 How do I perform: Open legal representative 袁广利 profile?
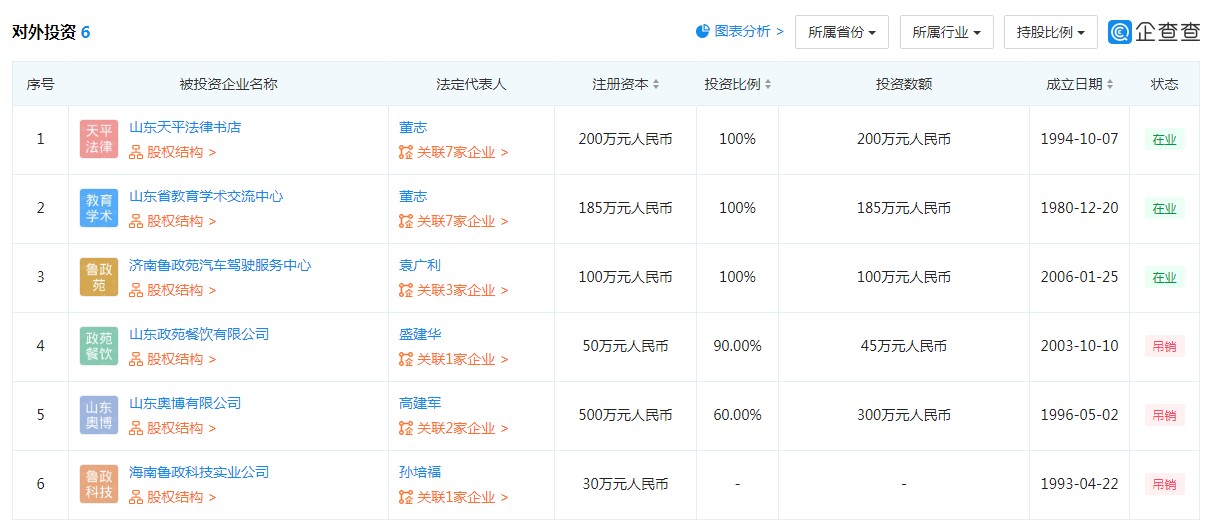point(420,265)
